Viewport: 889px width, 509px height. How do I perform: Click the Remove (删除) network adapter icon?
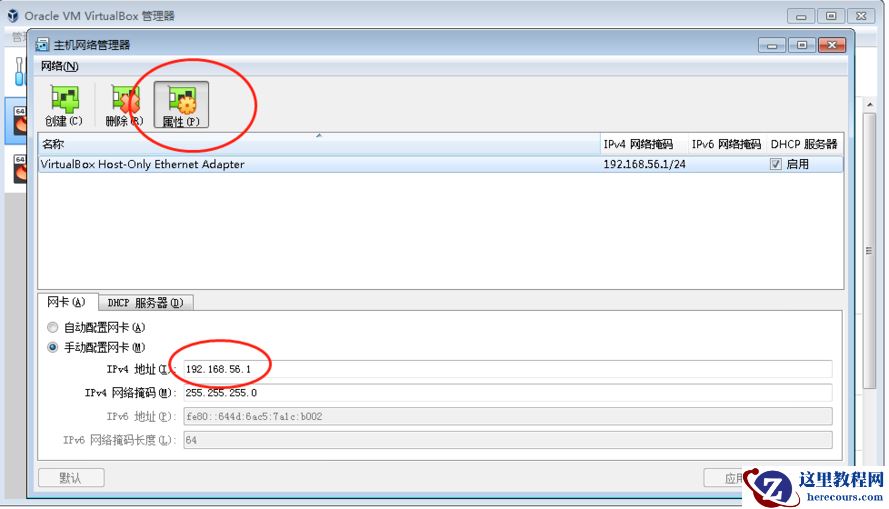[124, 105]
